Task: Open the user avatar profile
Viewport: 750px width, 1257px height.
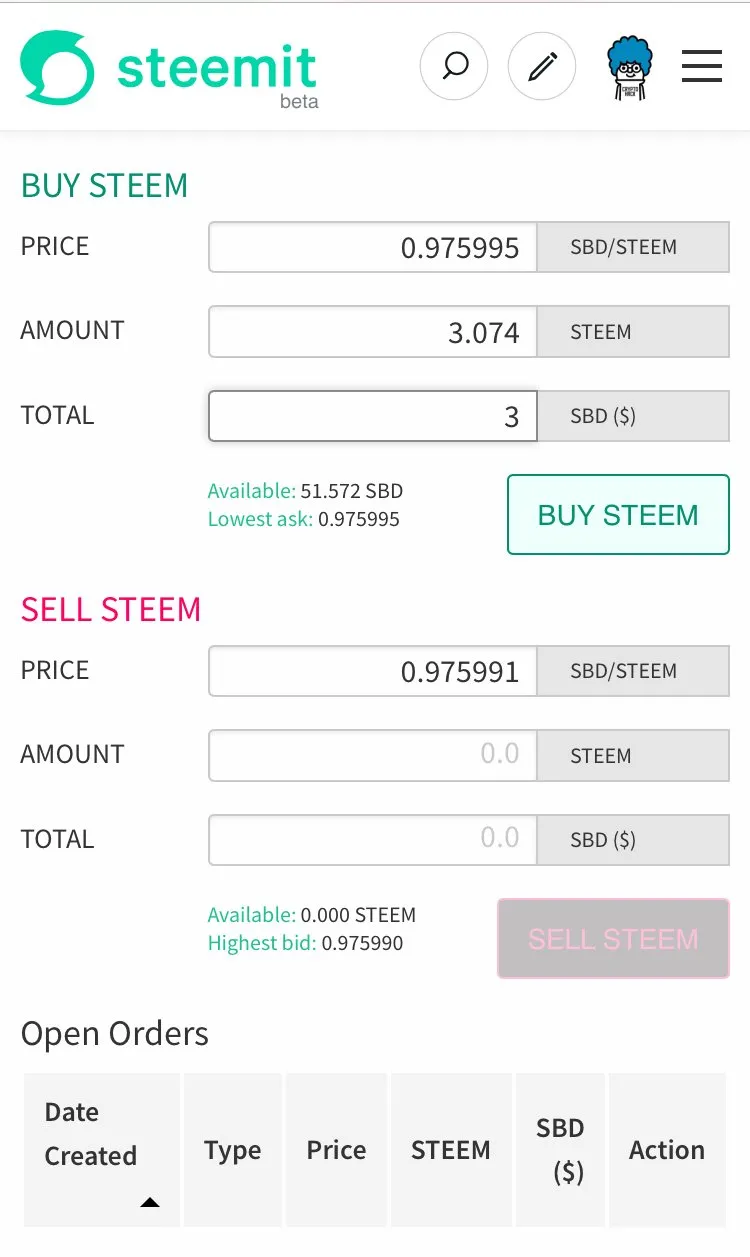Action: click(x=630, y=68)
